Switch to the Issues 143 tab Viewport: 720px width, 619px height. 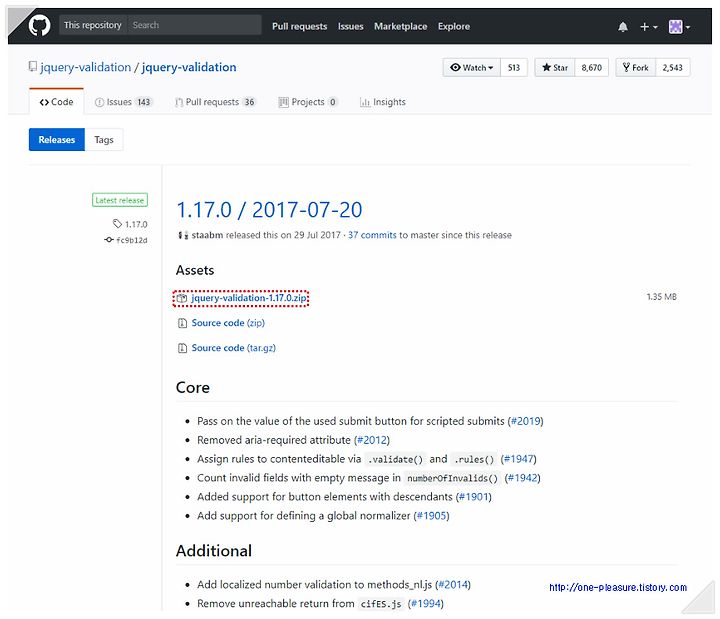124,102
